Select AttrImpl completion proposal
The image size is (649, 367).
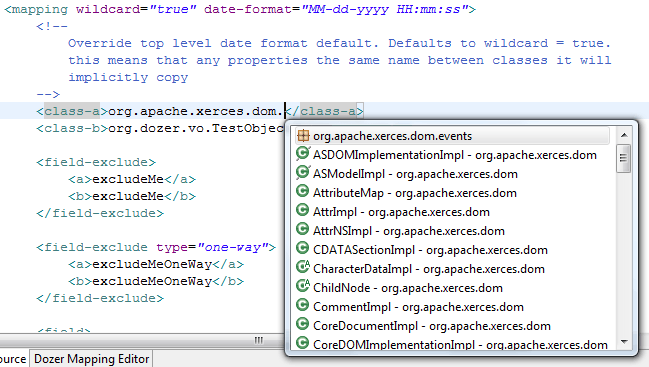coord(452,212)
